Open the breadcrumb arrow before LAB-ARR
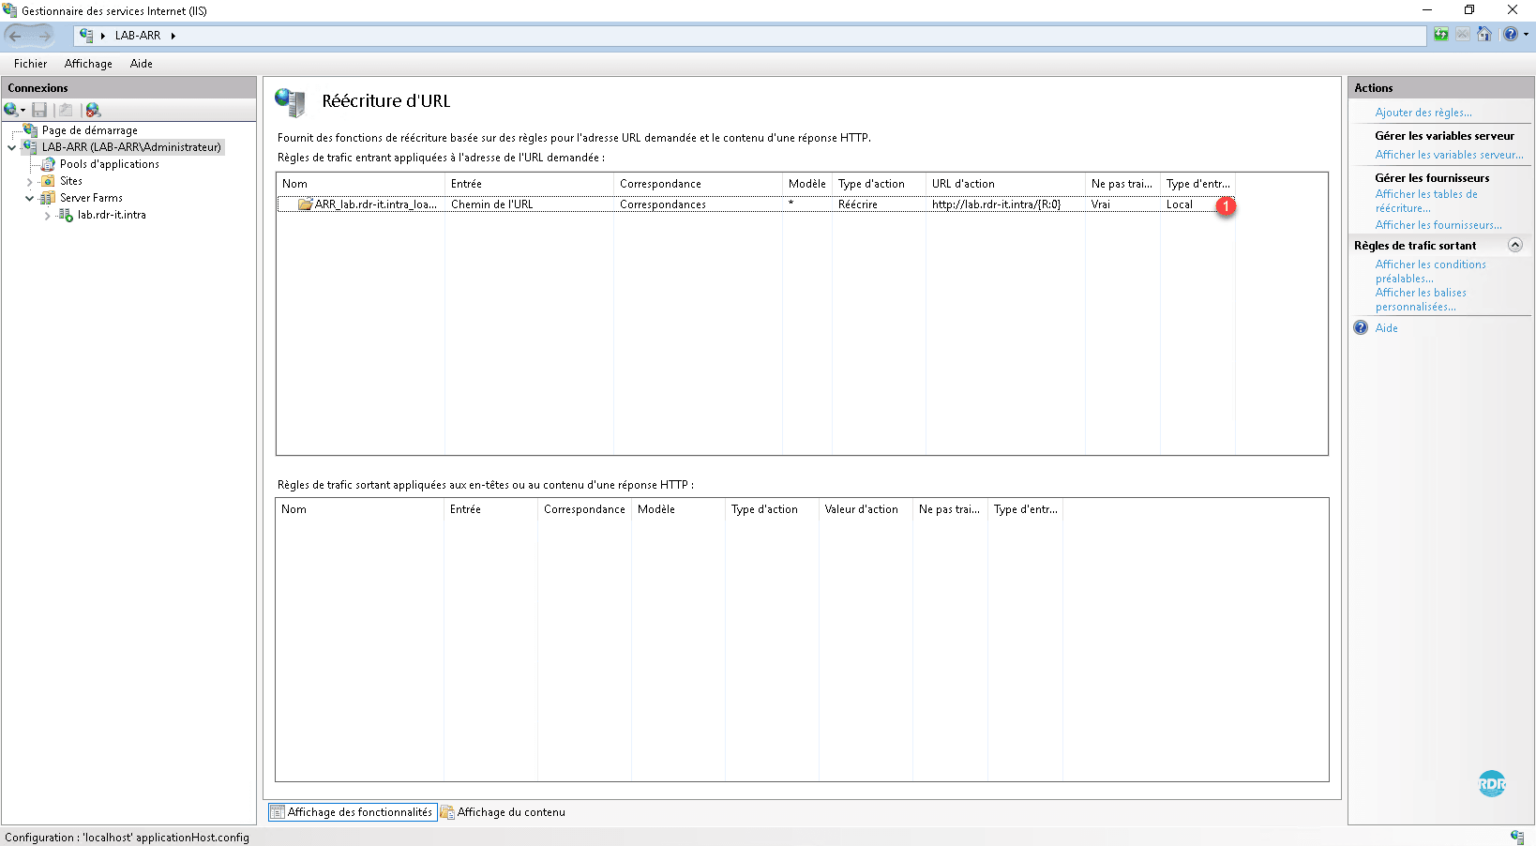 click(x=103, y=36)
